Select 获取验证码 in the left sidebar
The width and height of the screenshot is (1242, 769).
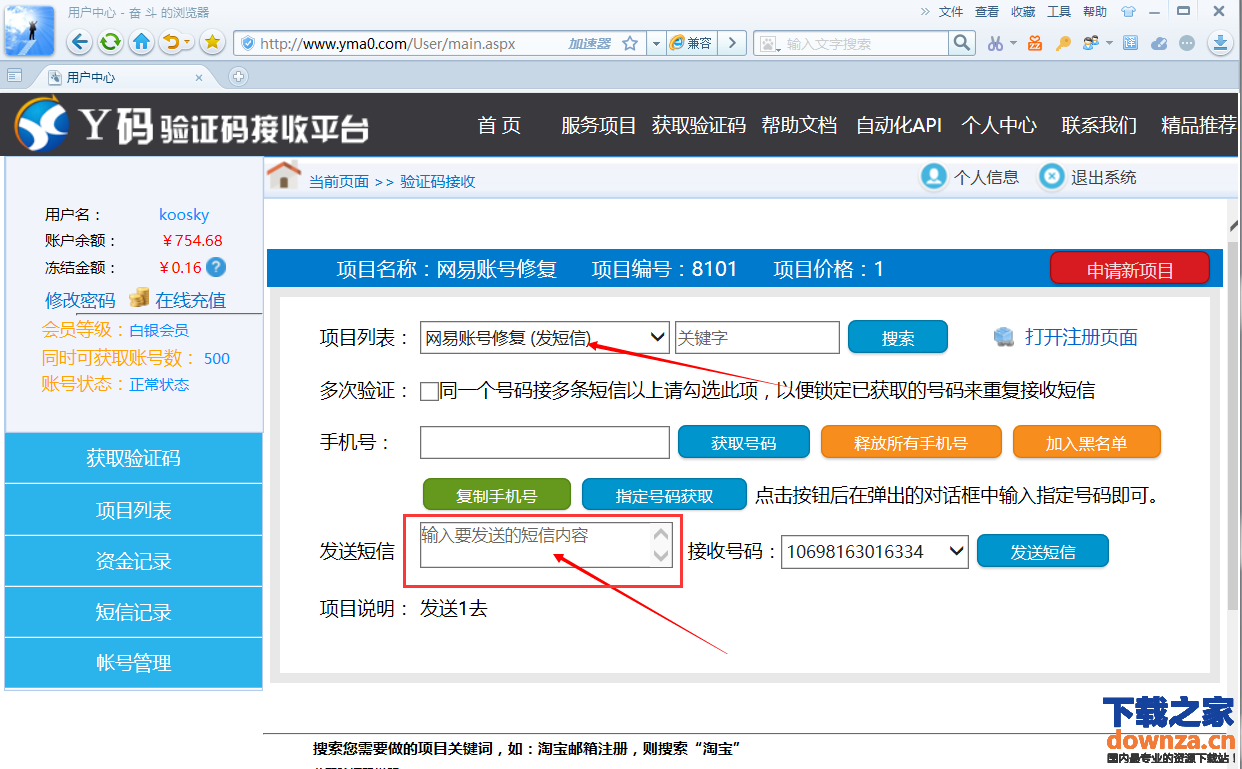point(134,458)
